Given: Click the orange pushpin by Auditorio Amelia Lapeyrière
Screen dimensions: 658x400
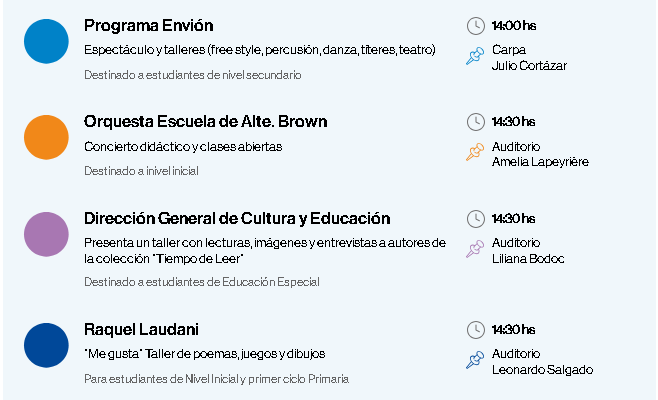Looking at the screenshot, I should [x=475, y=152].
